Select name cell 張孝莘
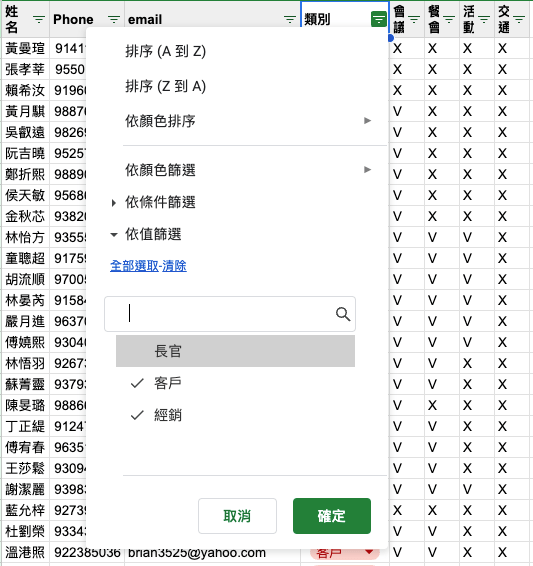The height and width of the screenshot is (566, 533). pyautogui.click(x=25, y=69)
